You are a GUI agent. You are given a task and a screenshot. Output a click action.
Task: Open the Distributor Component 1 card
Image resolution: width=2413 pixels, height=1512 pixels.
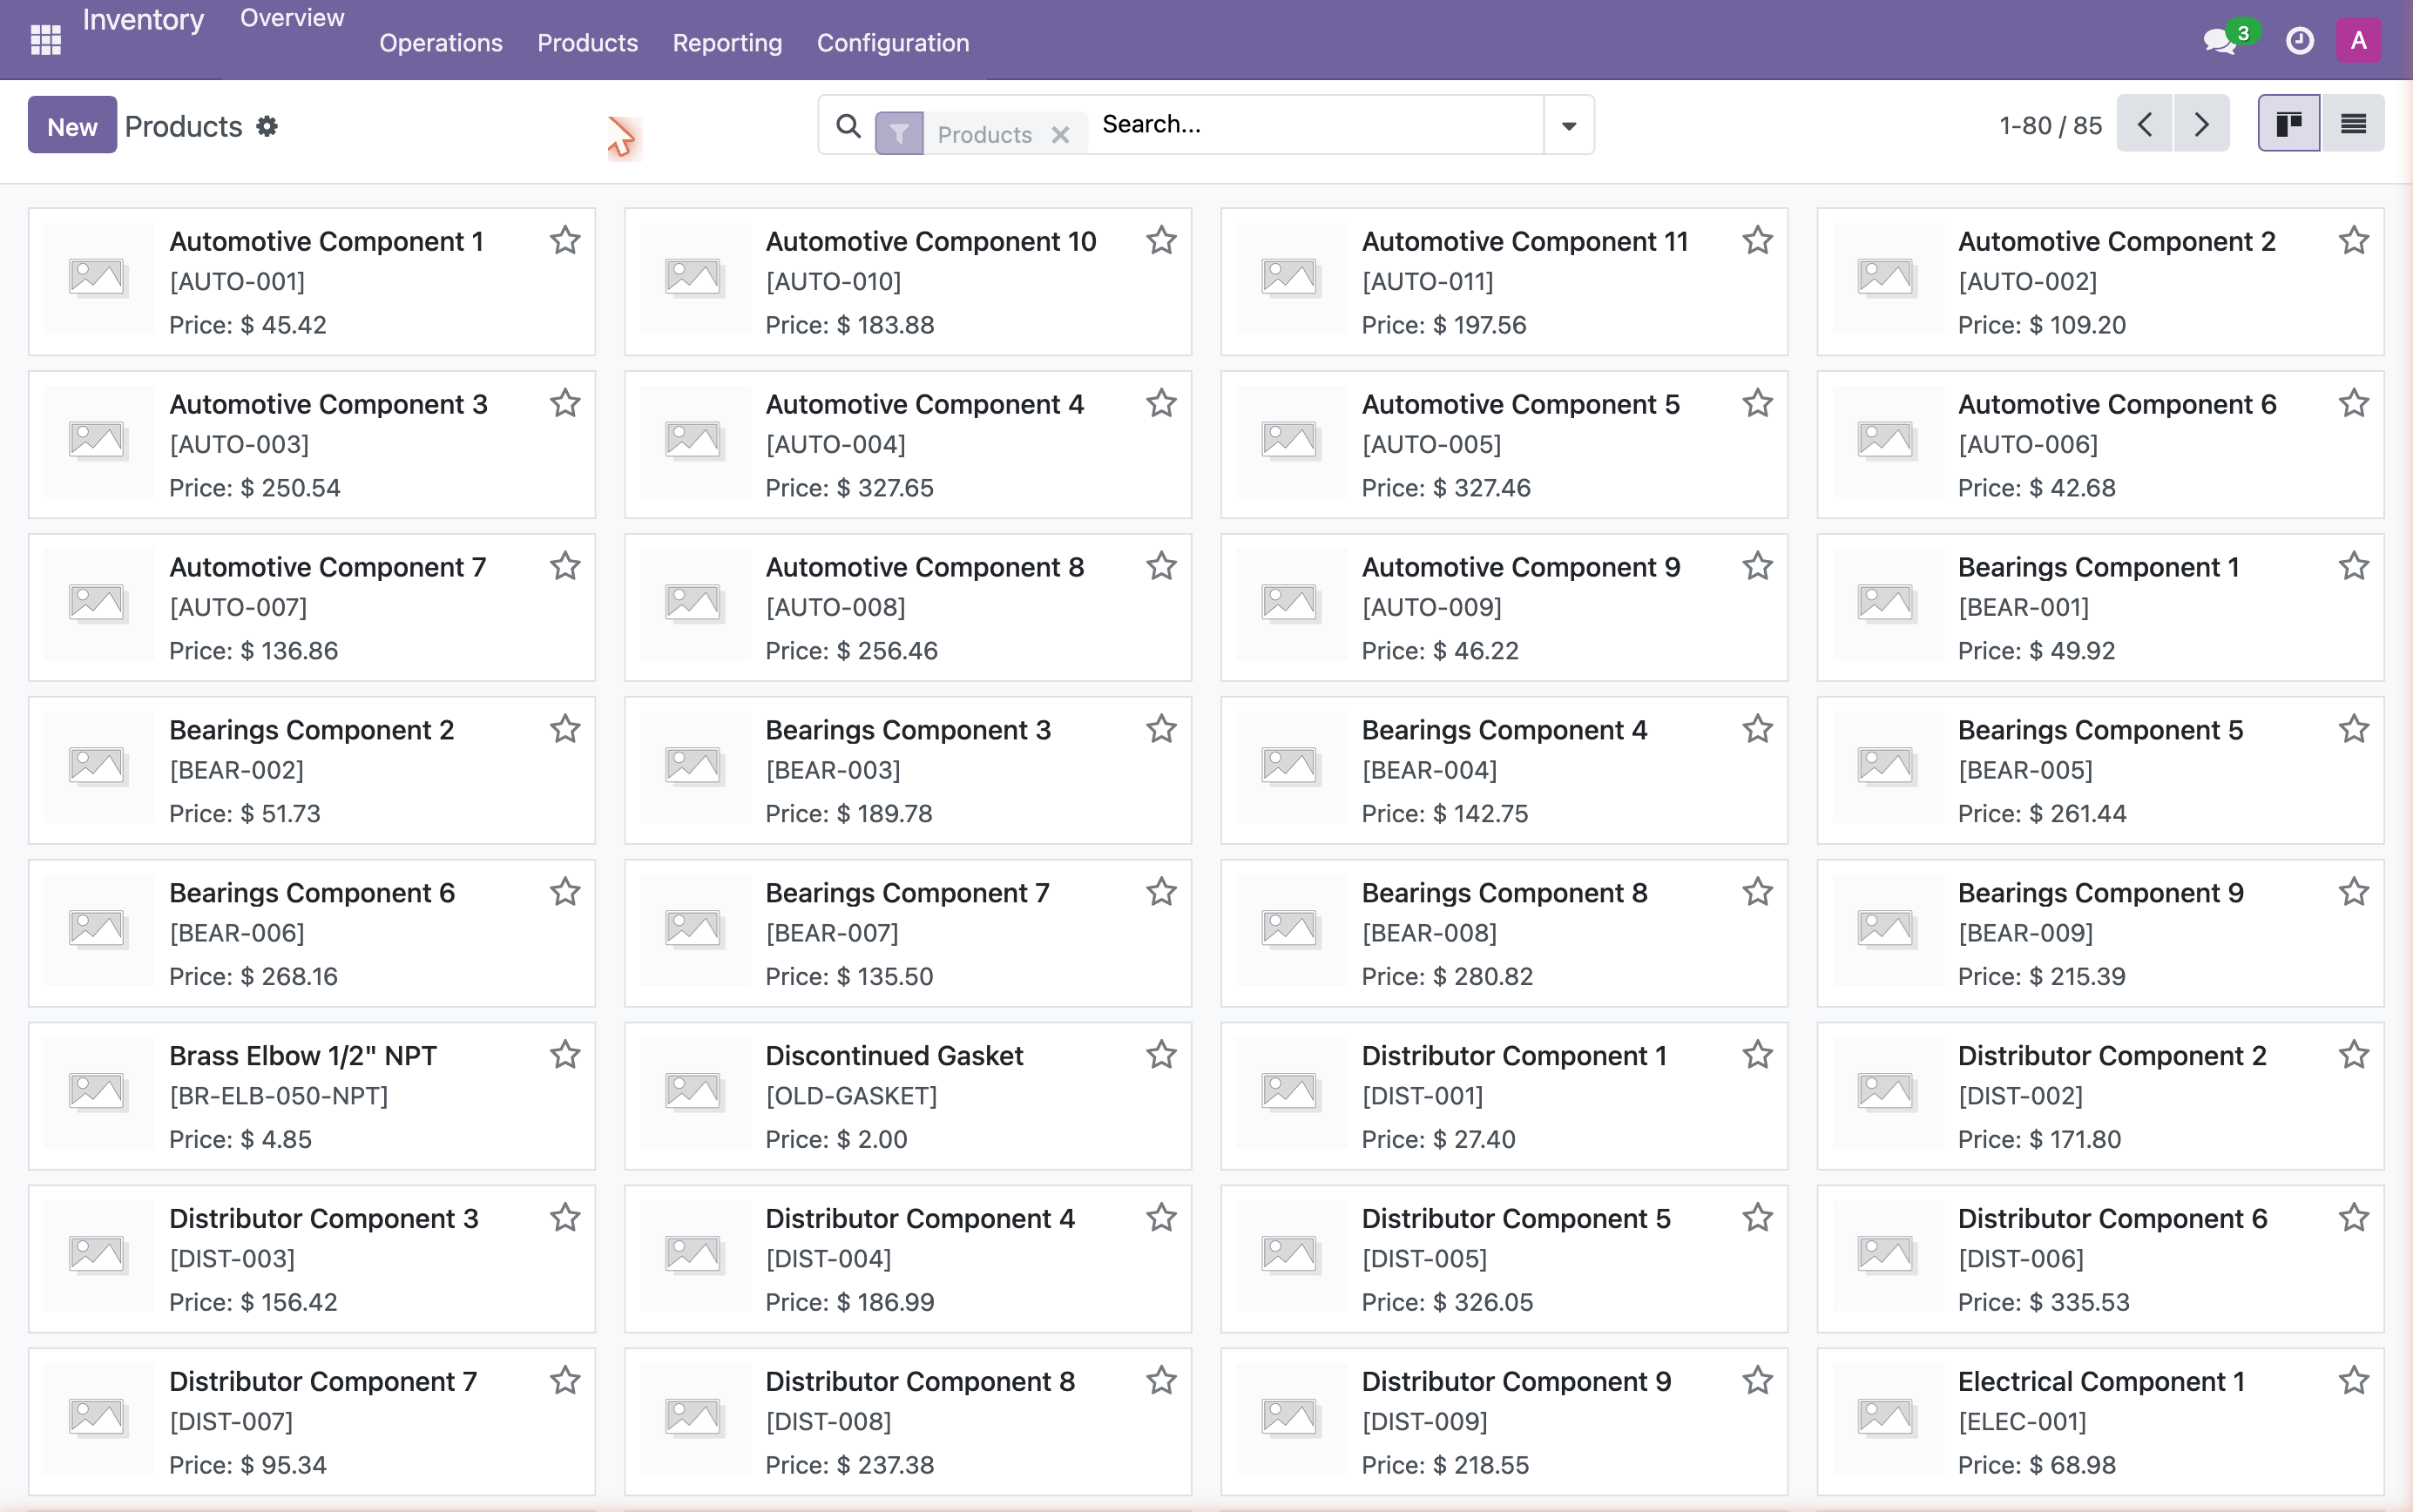pyautogui.click(x=1504, y=1096)
